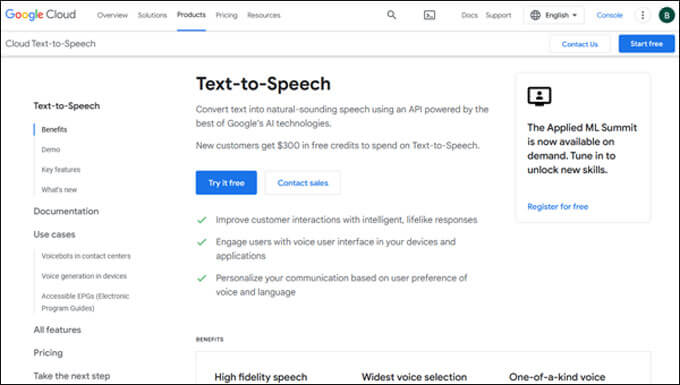Click the Contact sales button

pos(303,183)
